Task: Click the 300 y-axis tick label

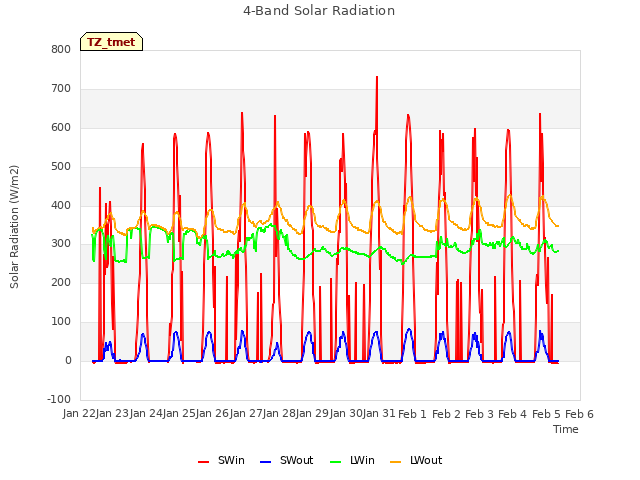Action: (61, 244)
